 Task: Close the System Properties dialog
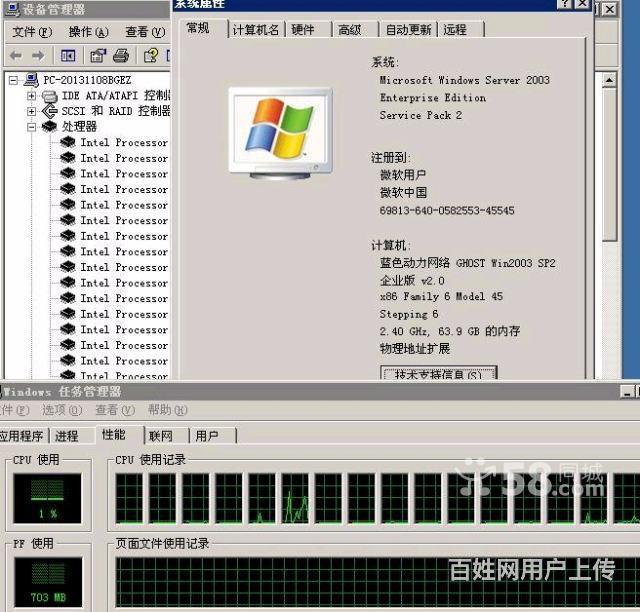(582, 4)
